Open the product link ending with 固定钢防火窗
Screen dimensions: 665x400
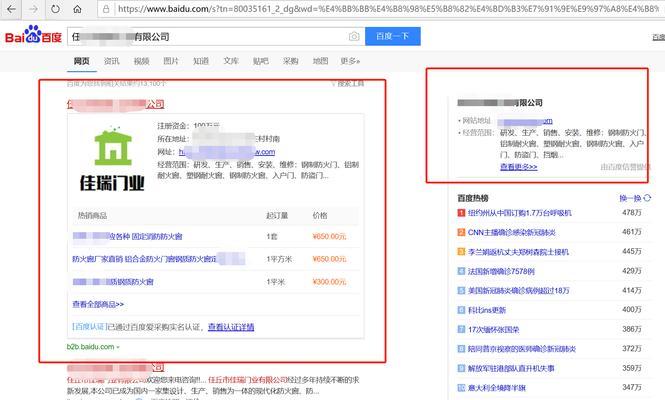[127, 236]
